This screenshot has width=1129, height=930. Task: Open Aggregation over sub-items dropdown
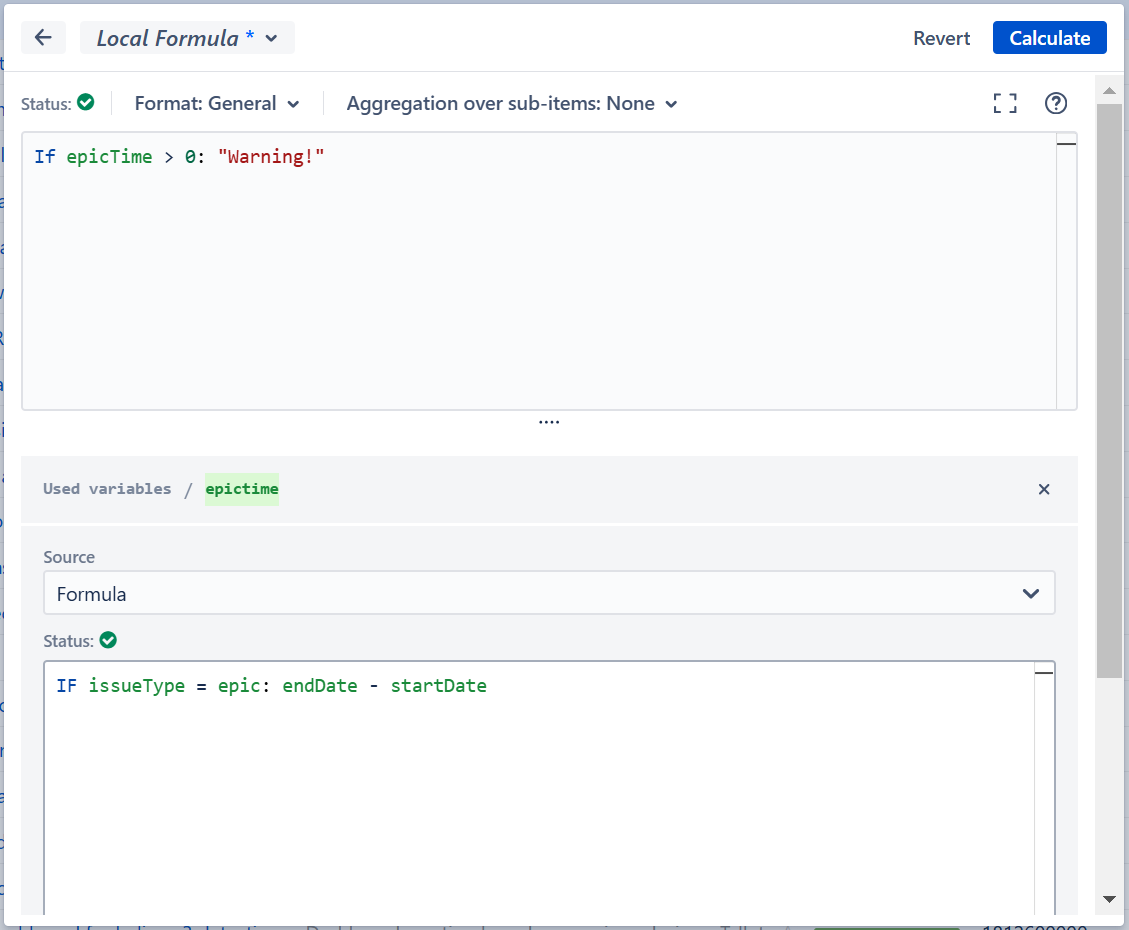(x=512, y=103)
